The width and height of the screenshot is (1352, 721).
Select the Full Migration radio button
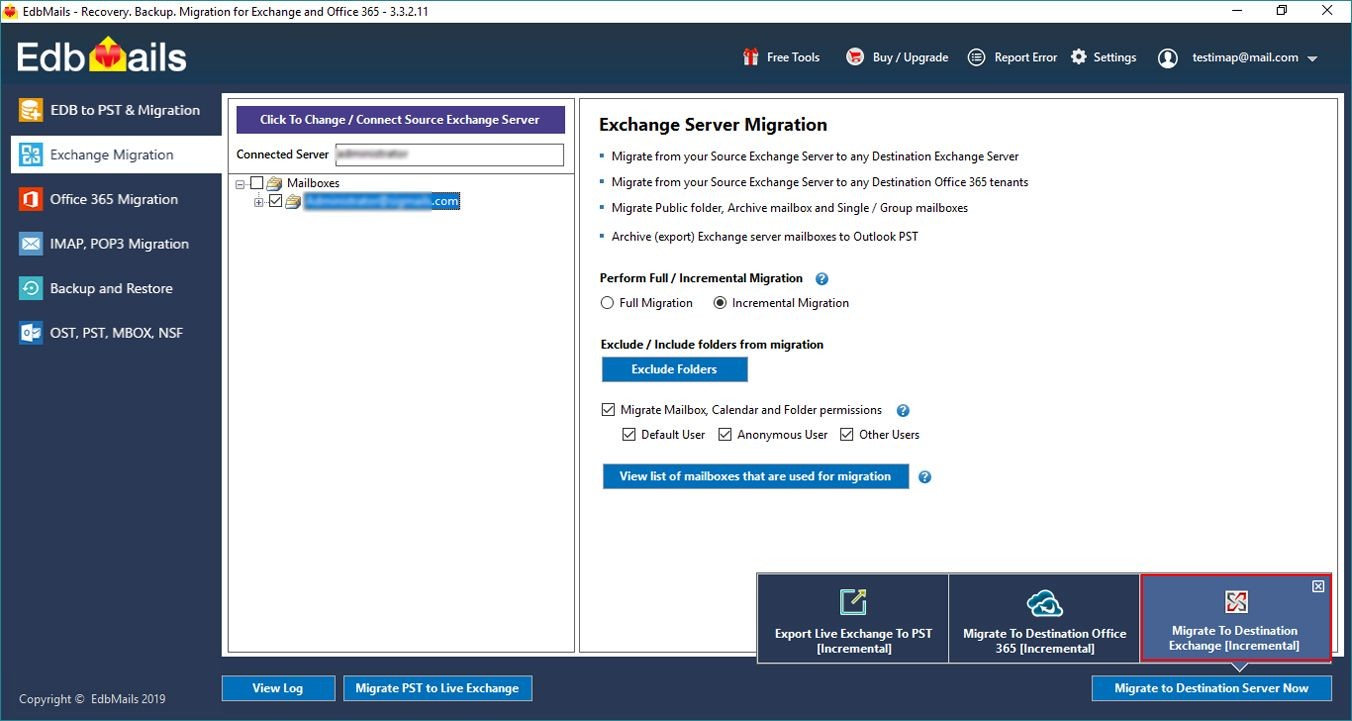tap(607, 303)
